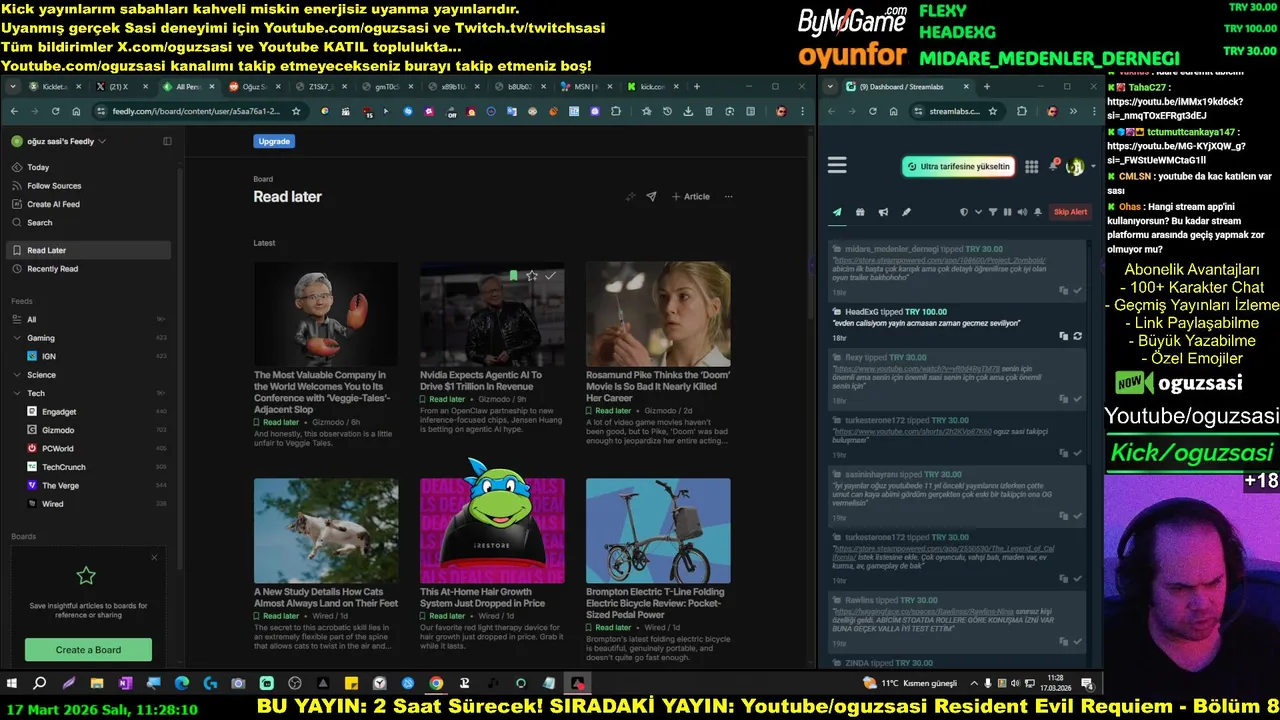Mute Streamlabs alert sound with speaker icon
This screenshot has width=1280, height=720.
1022,212
